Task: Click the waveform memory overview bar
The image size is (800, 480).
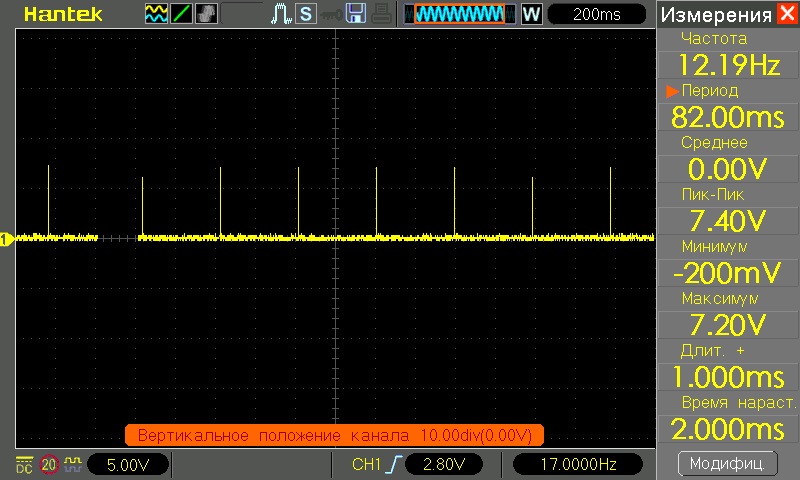Action: pyautogui.click(x=459, y=14)
